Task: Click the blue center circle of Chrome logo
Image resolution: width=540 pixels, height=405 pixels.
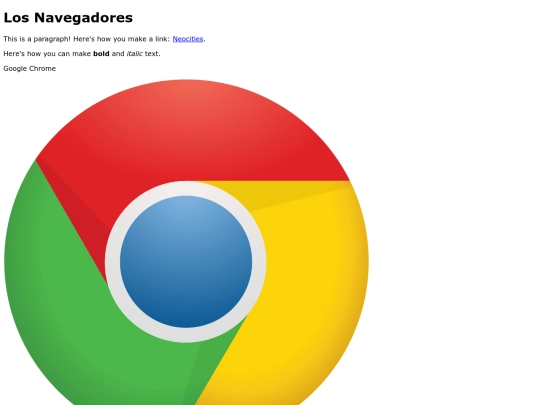Action: click(x=186, y=262)
